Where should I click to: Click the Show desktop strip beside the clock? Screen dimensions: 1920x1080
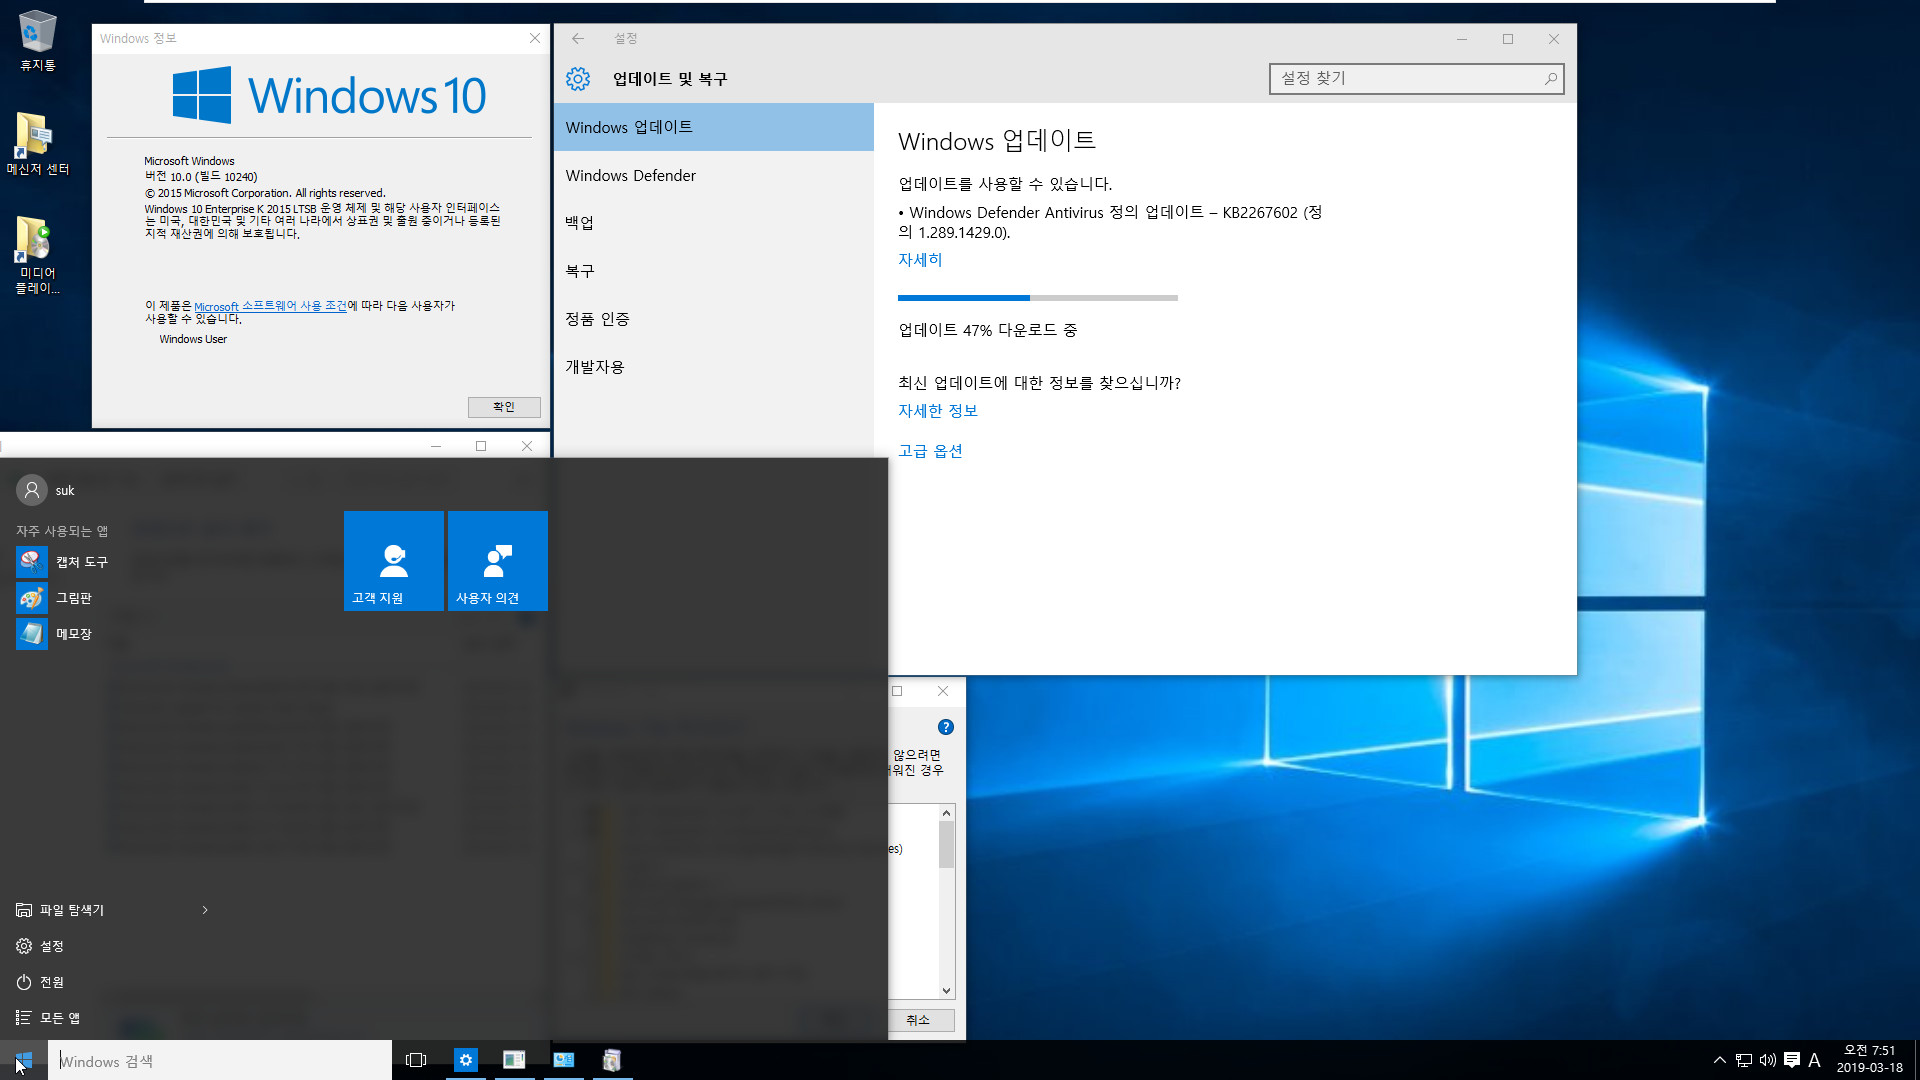point(1916,1060)
